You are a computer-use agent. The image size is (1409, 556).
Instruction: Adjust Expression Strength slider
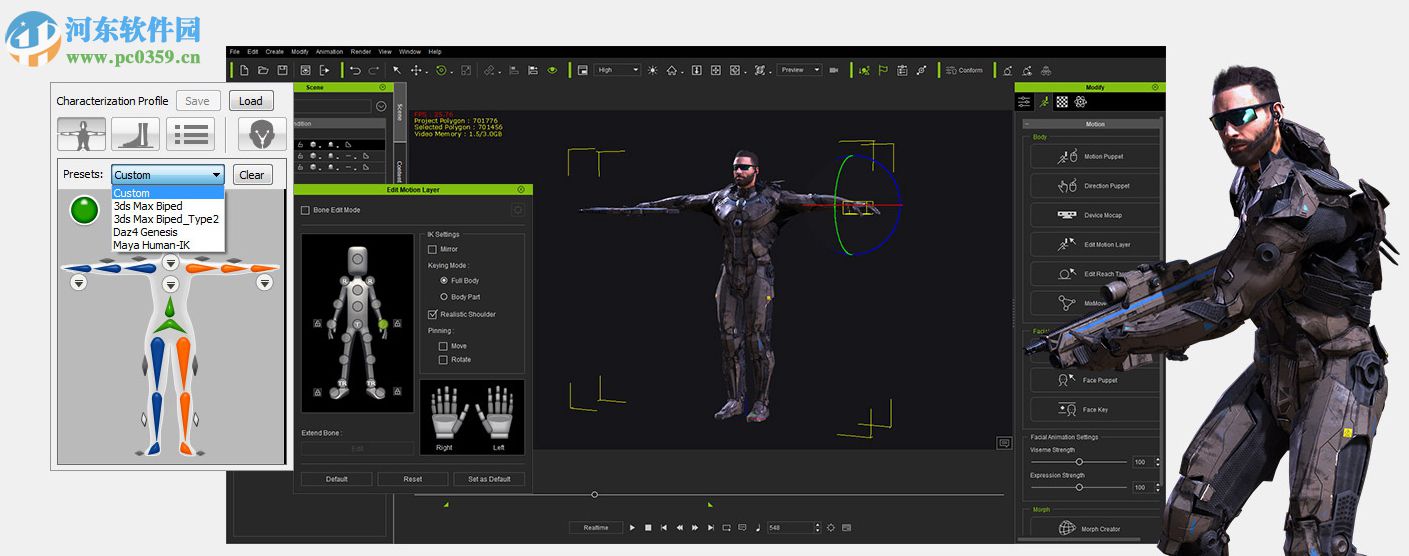1079,487
